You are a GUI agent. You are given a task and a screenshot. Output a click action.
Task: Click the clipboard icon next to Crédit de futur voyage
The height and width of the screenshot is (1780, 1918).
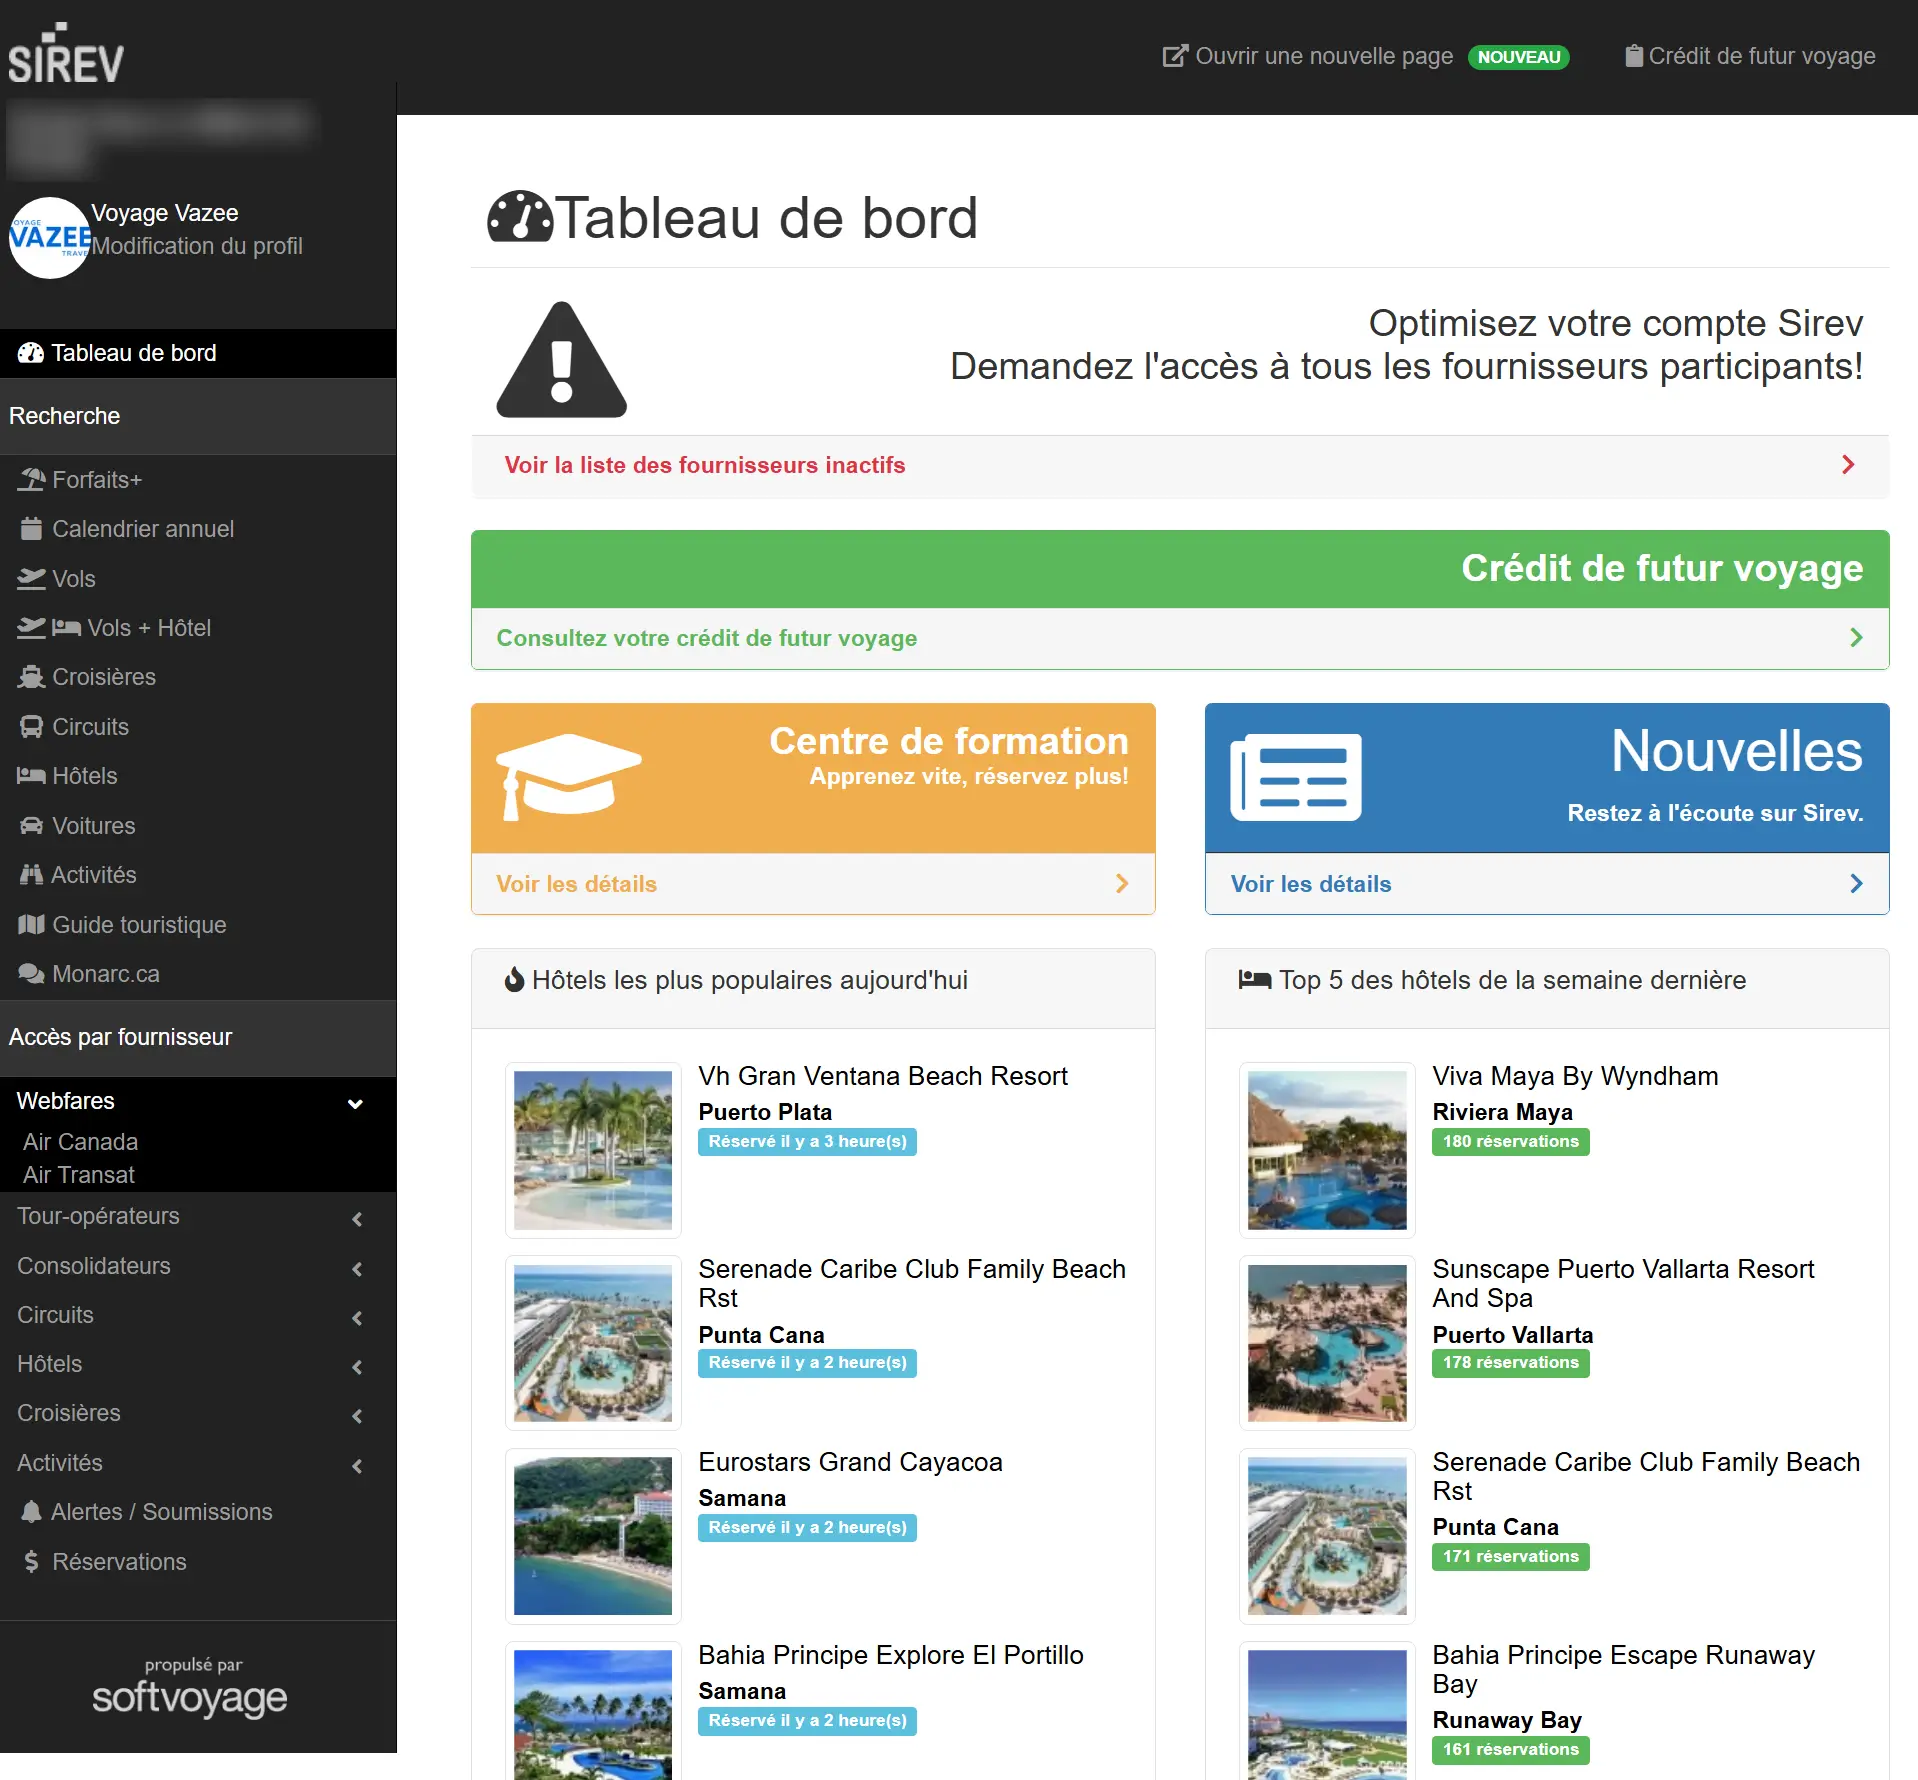pos(1633,56)
